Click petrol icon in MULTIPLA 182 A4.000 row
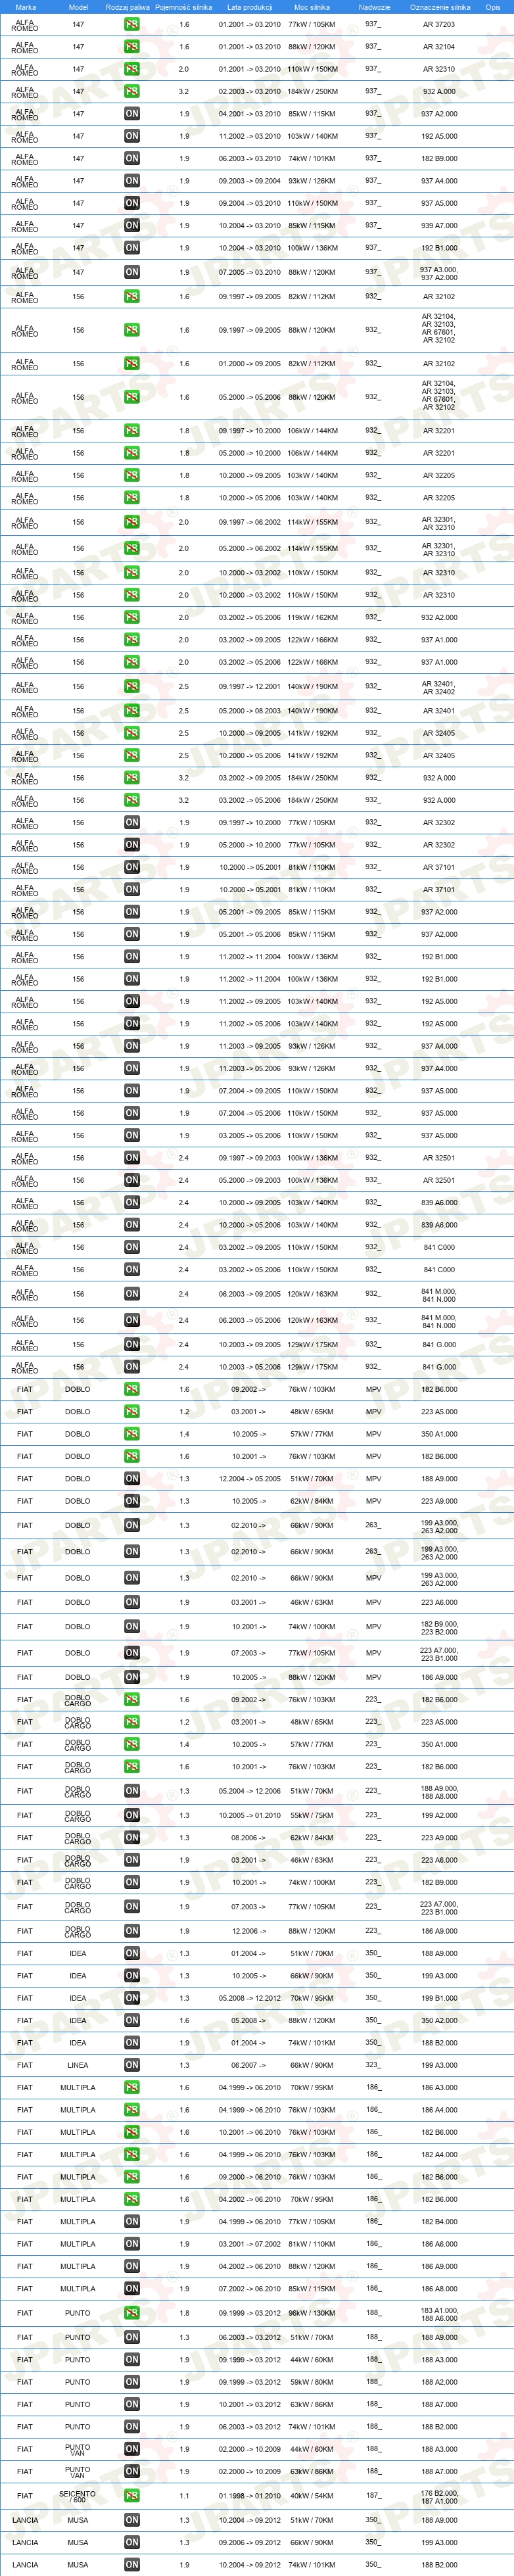Image resolution: width=514 pixels, height=2576 pixels. point(132,2154)
